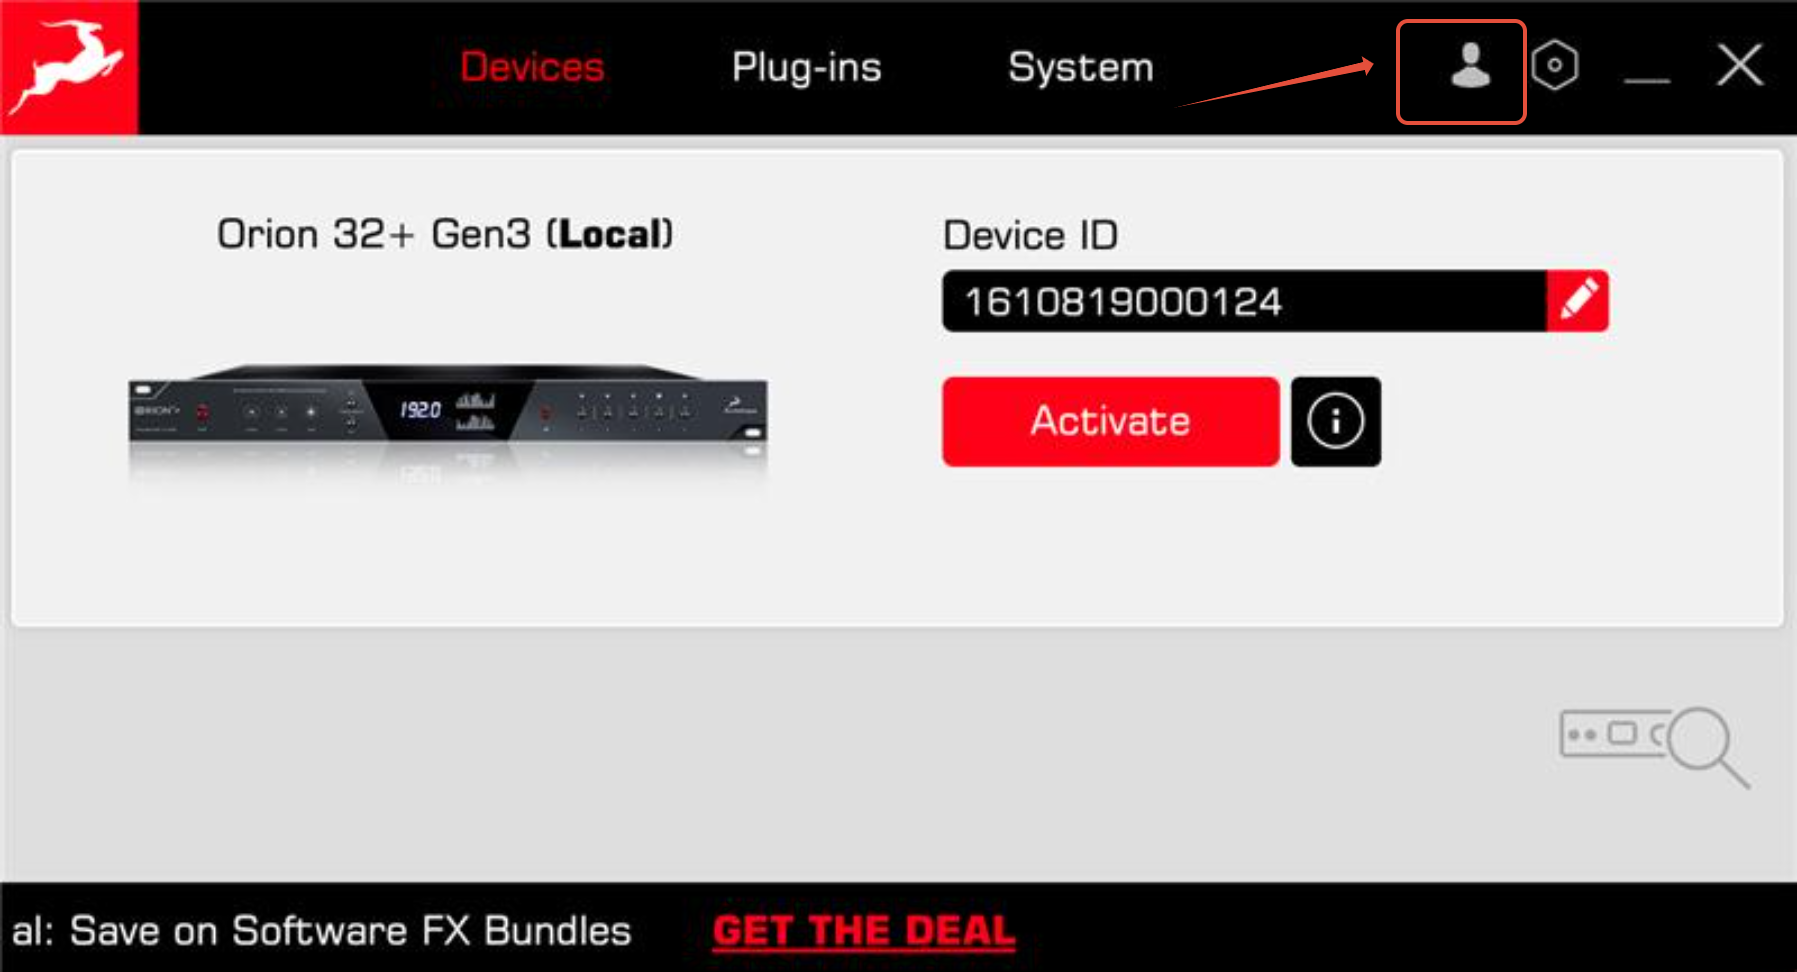This screenshot has width=1797, height=972.
Task: Click the Orion 32+ Gen3 (Local) title
Action: (x=445, y=234)
